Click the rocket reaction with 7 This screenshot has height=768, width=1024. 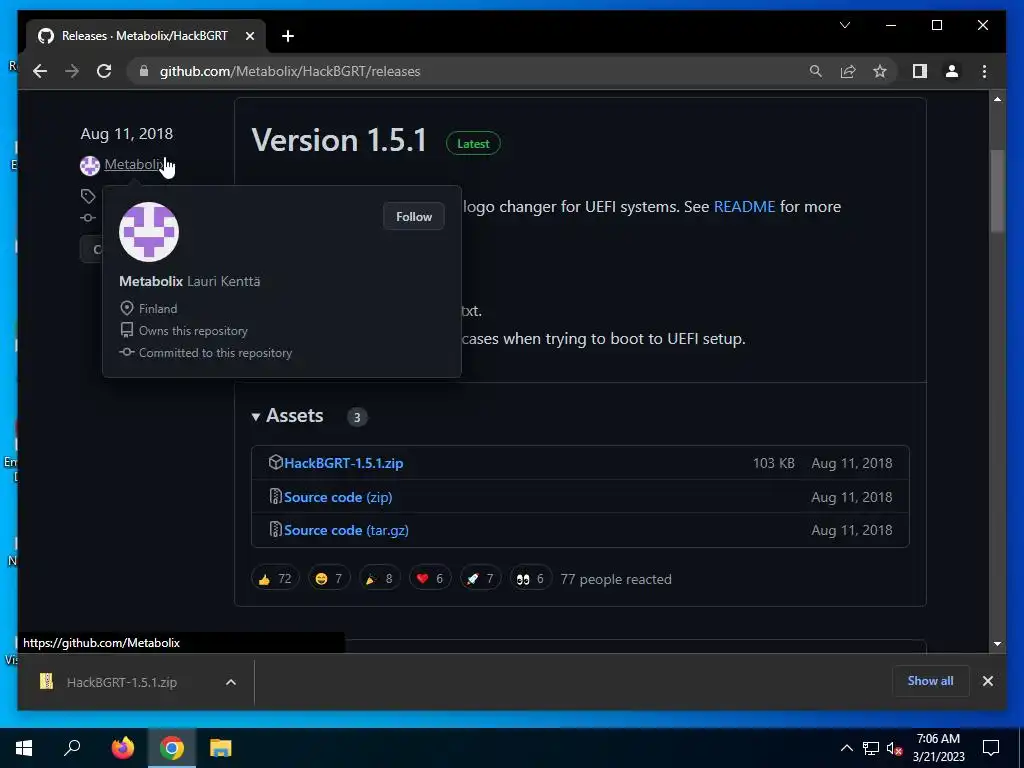coord(480,579)
